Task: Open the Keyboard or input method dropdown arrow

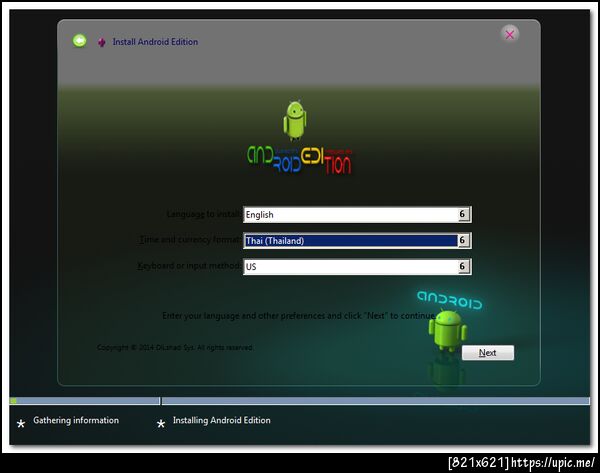Action: 463,266
